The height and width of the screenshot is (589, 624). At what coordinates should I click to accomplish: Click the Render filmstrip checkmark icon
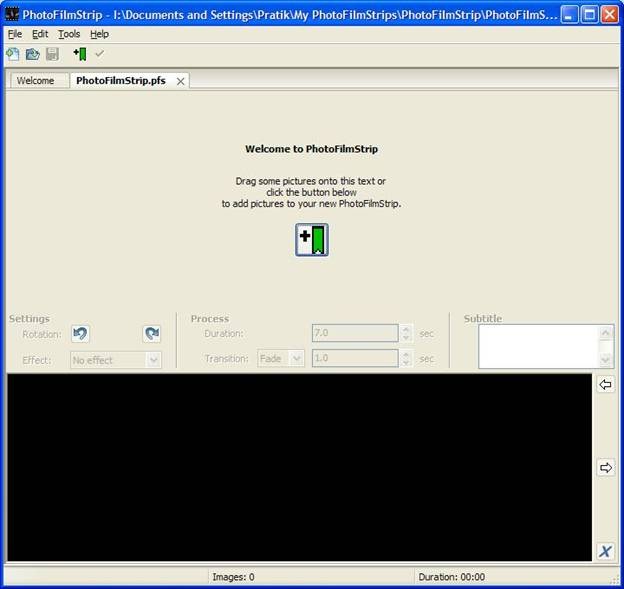(x=99, y=53)
